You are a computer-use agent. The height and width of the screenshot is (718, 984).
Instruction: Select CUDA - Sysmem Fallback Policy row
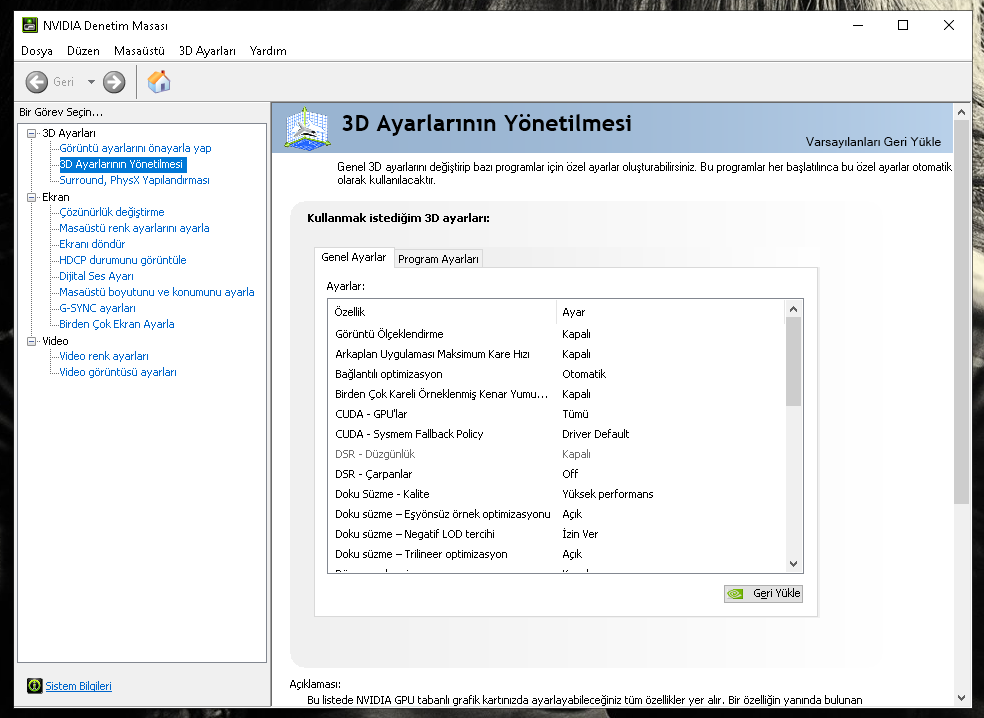point(557,434)
